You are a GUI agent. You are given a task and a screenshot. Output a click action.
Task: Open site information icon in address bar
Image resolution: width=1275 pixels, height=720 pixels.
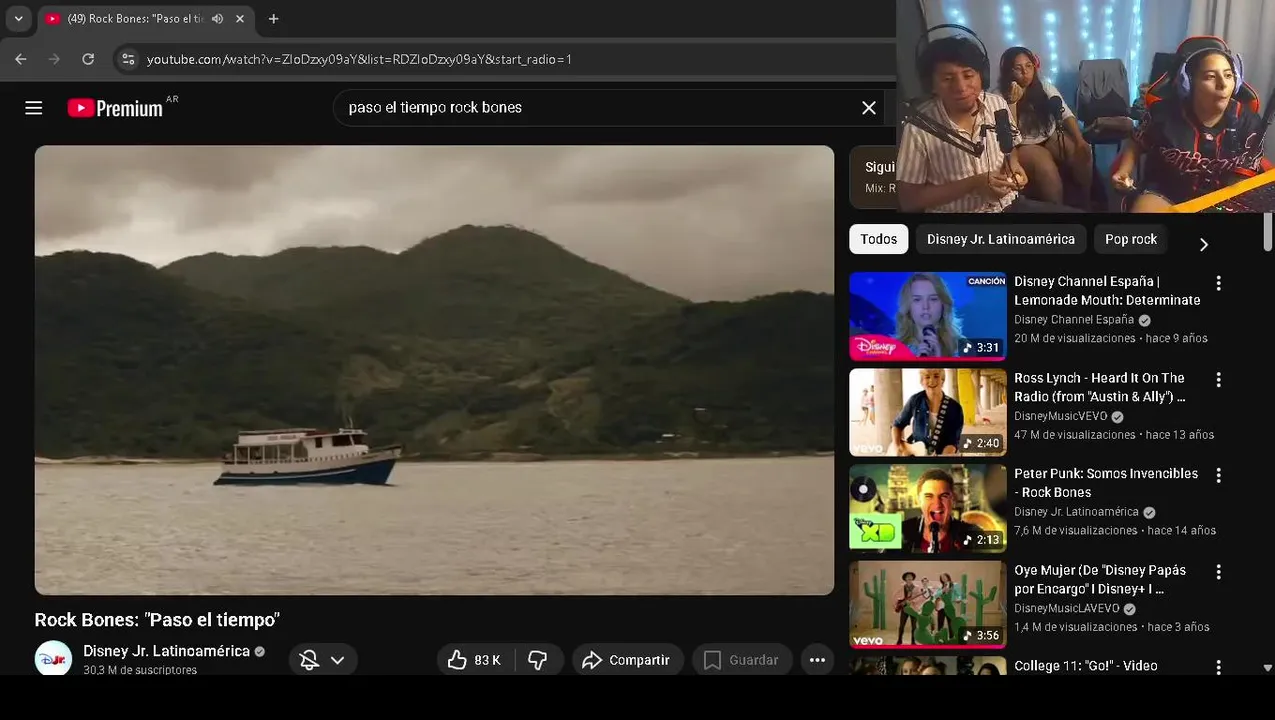[128, 59]
